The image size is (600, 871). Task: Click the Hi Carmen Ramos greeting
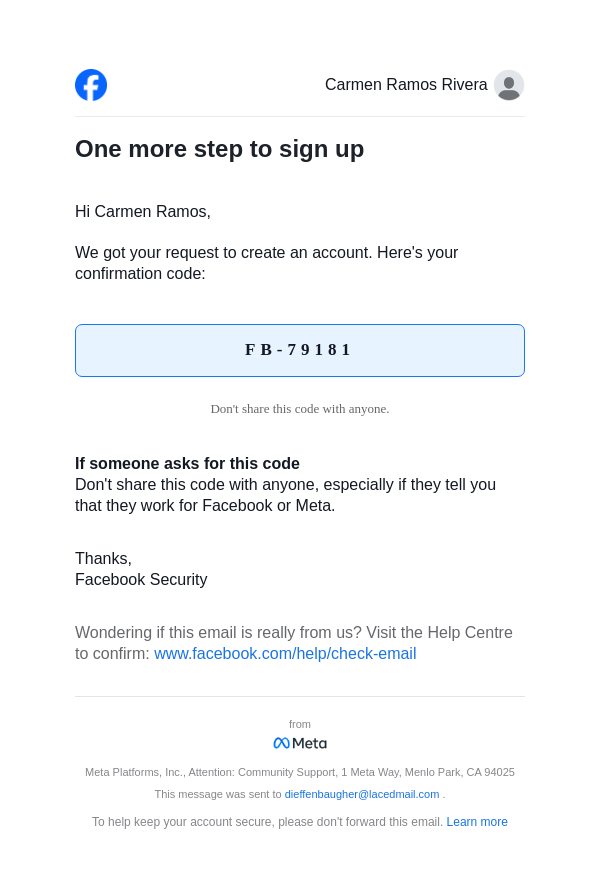coord(143,212)
